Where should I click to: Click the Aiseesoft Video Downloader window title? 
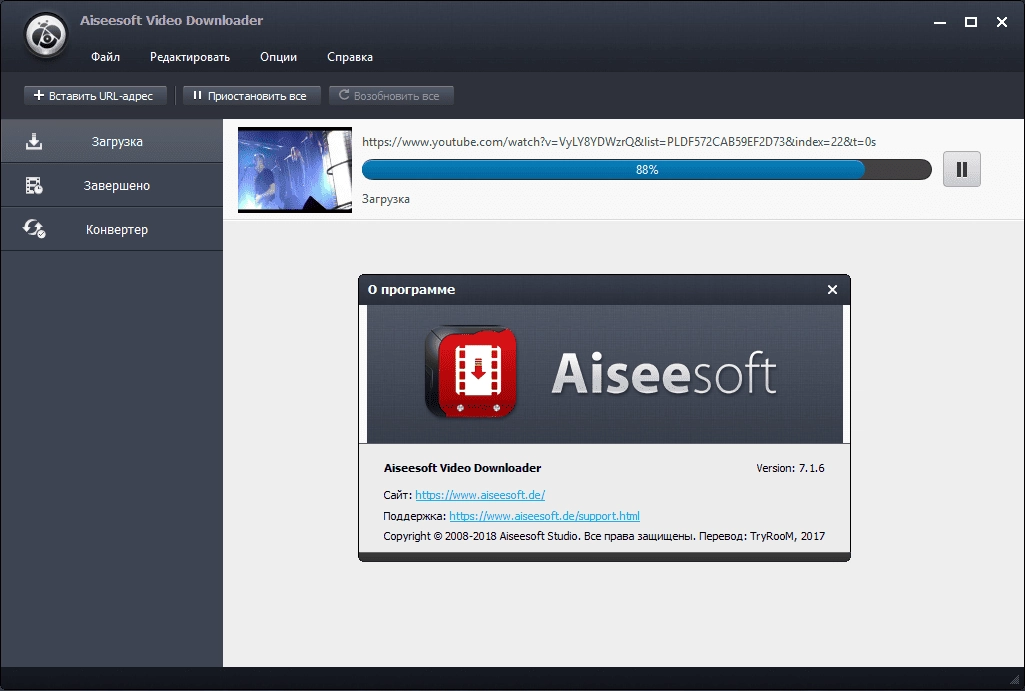tap(171, 20)
